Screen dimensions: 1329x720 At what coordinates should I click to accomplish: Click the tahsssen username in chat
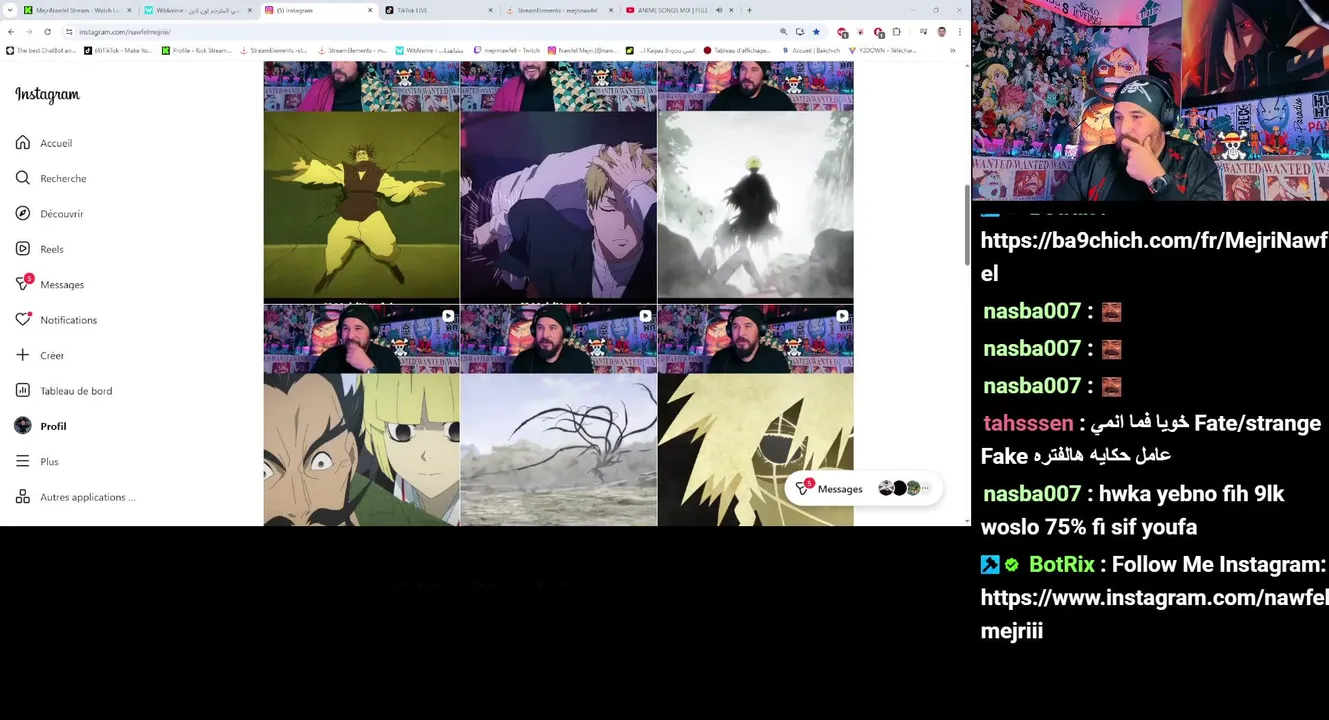point(1028,423)
